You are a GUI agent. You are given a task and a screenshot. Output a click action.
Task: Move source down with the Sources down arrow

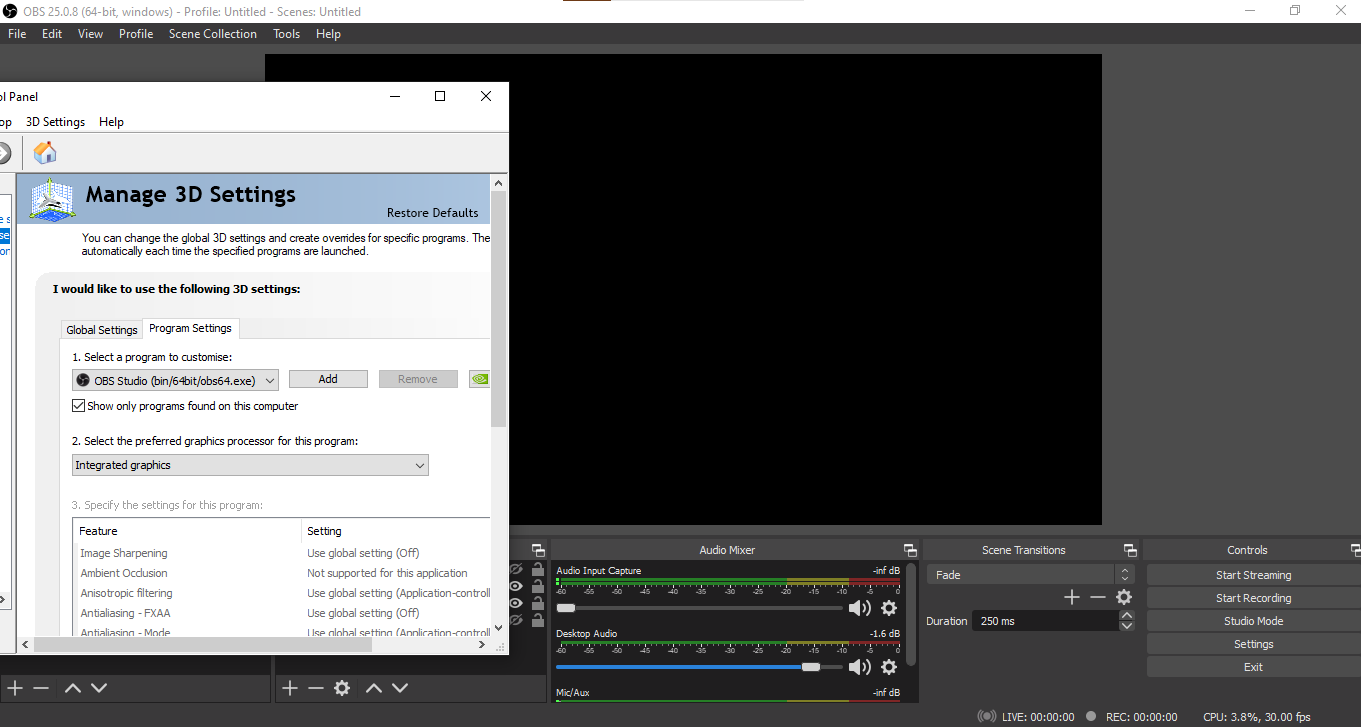tap(400, 688)
